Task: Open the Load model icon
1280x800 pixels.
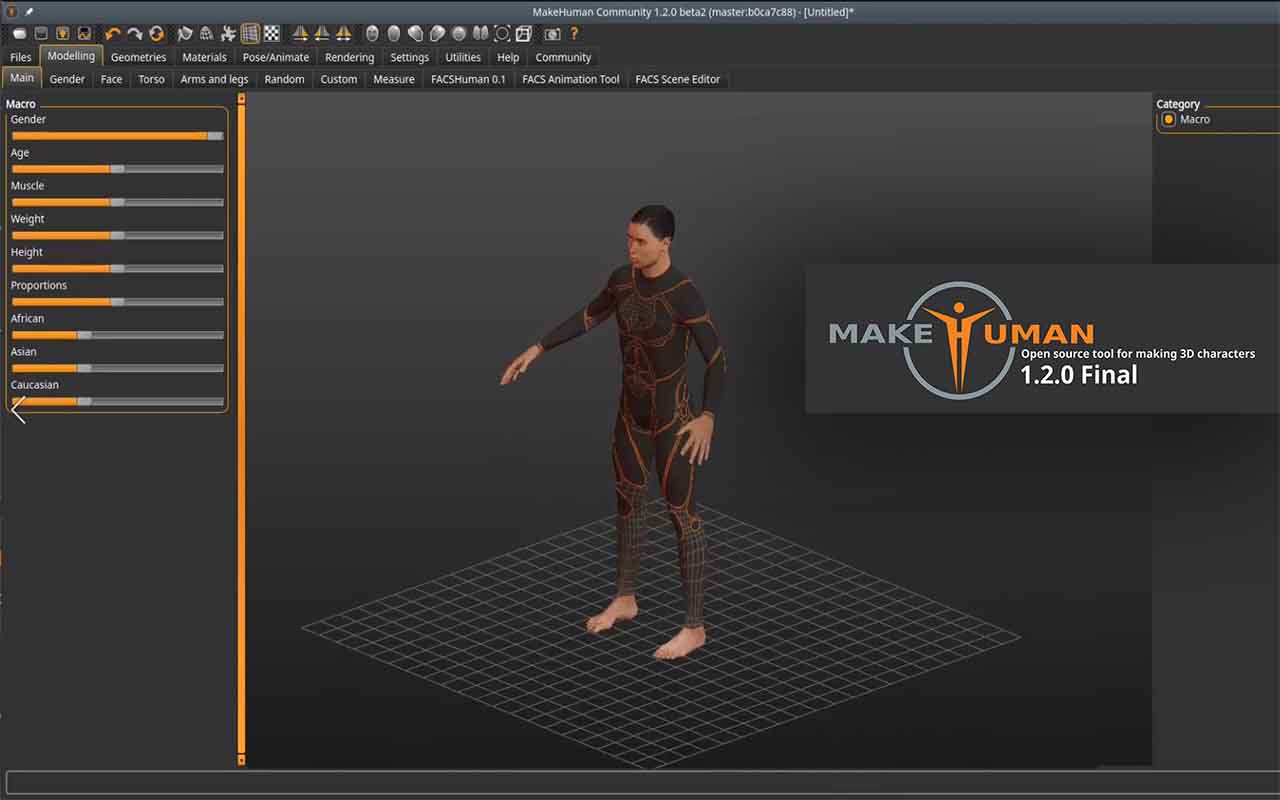Action: coord(40,32)
